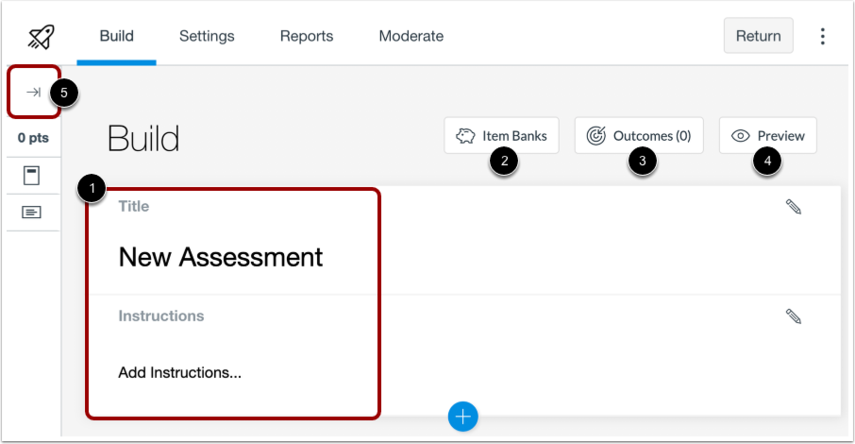Edit the title with pencil icon
The height and width of the screenshot is (444, 855).
(x=793, y=207)
